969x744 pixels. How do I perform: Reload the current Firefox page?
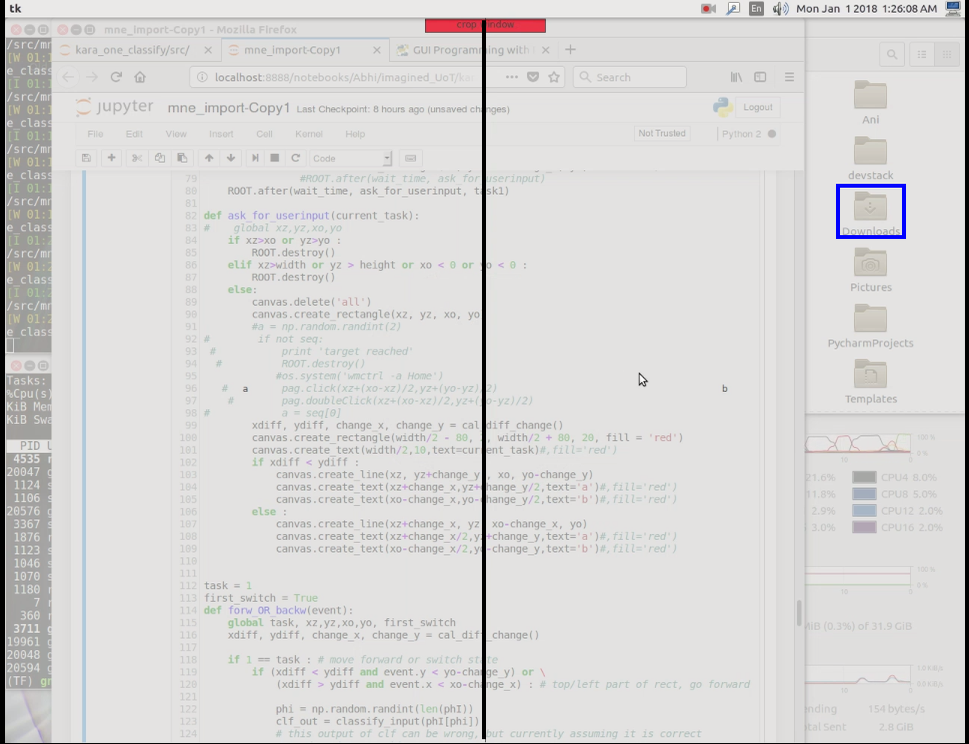(116, 77)
